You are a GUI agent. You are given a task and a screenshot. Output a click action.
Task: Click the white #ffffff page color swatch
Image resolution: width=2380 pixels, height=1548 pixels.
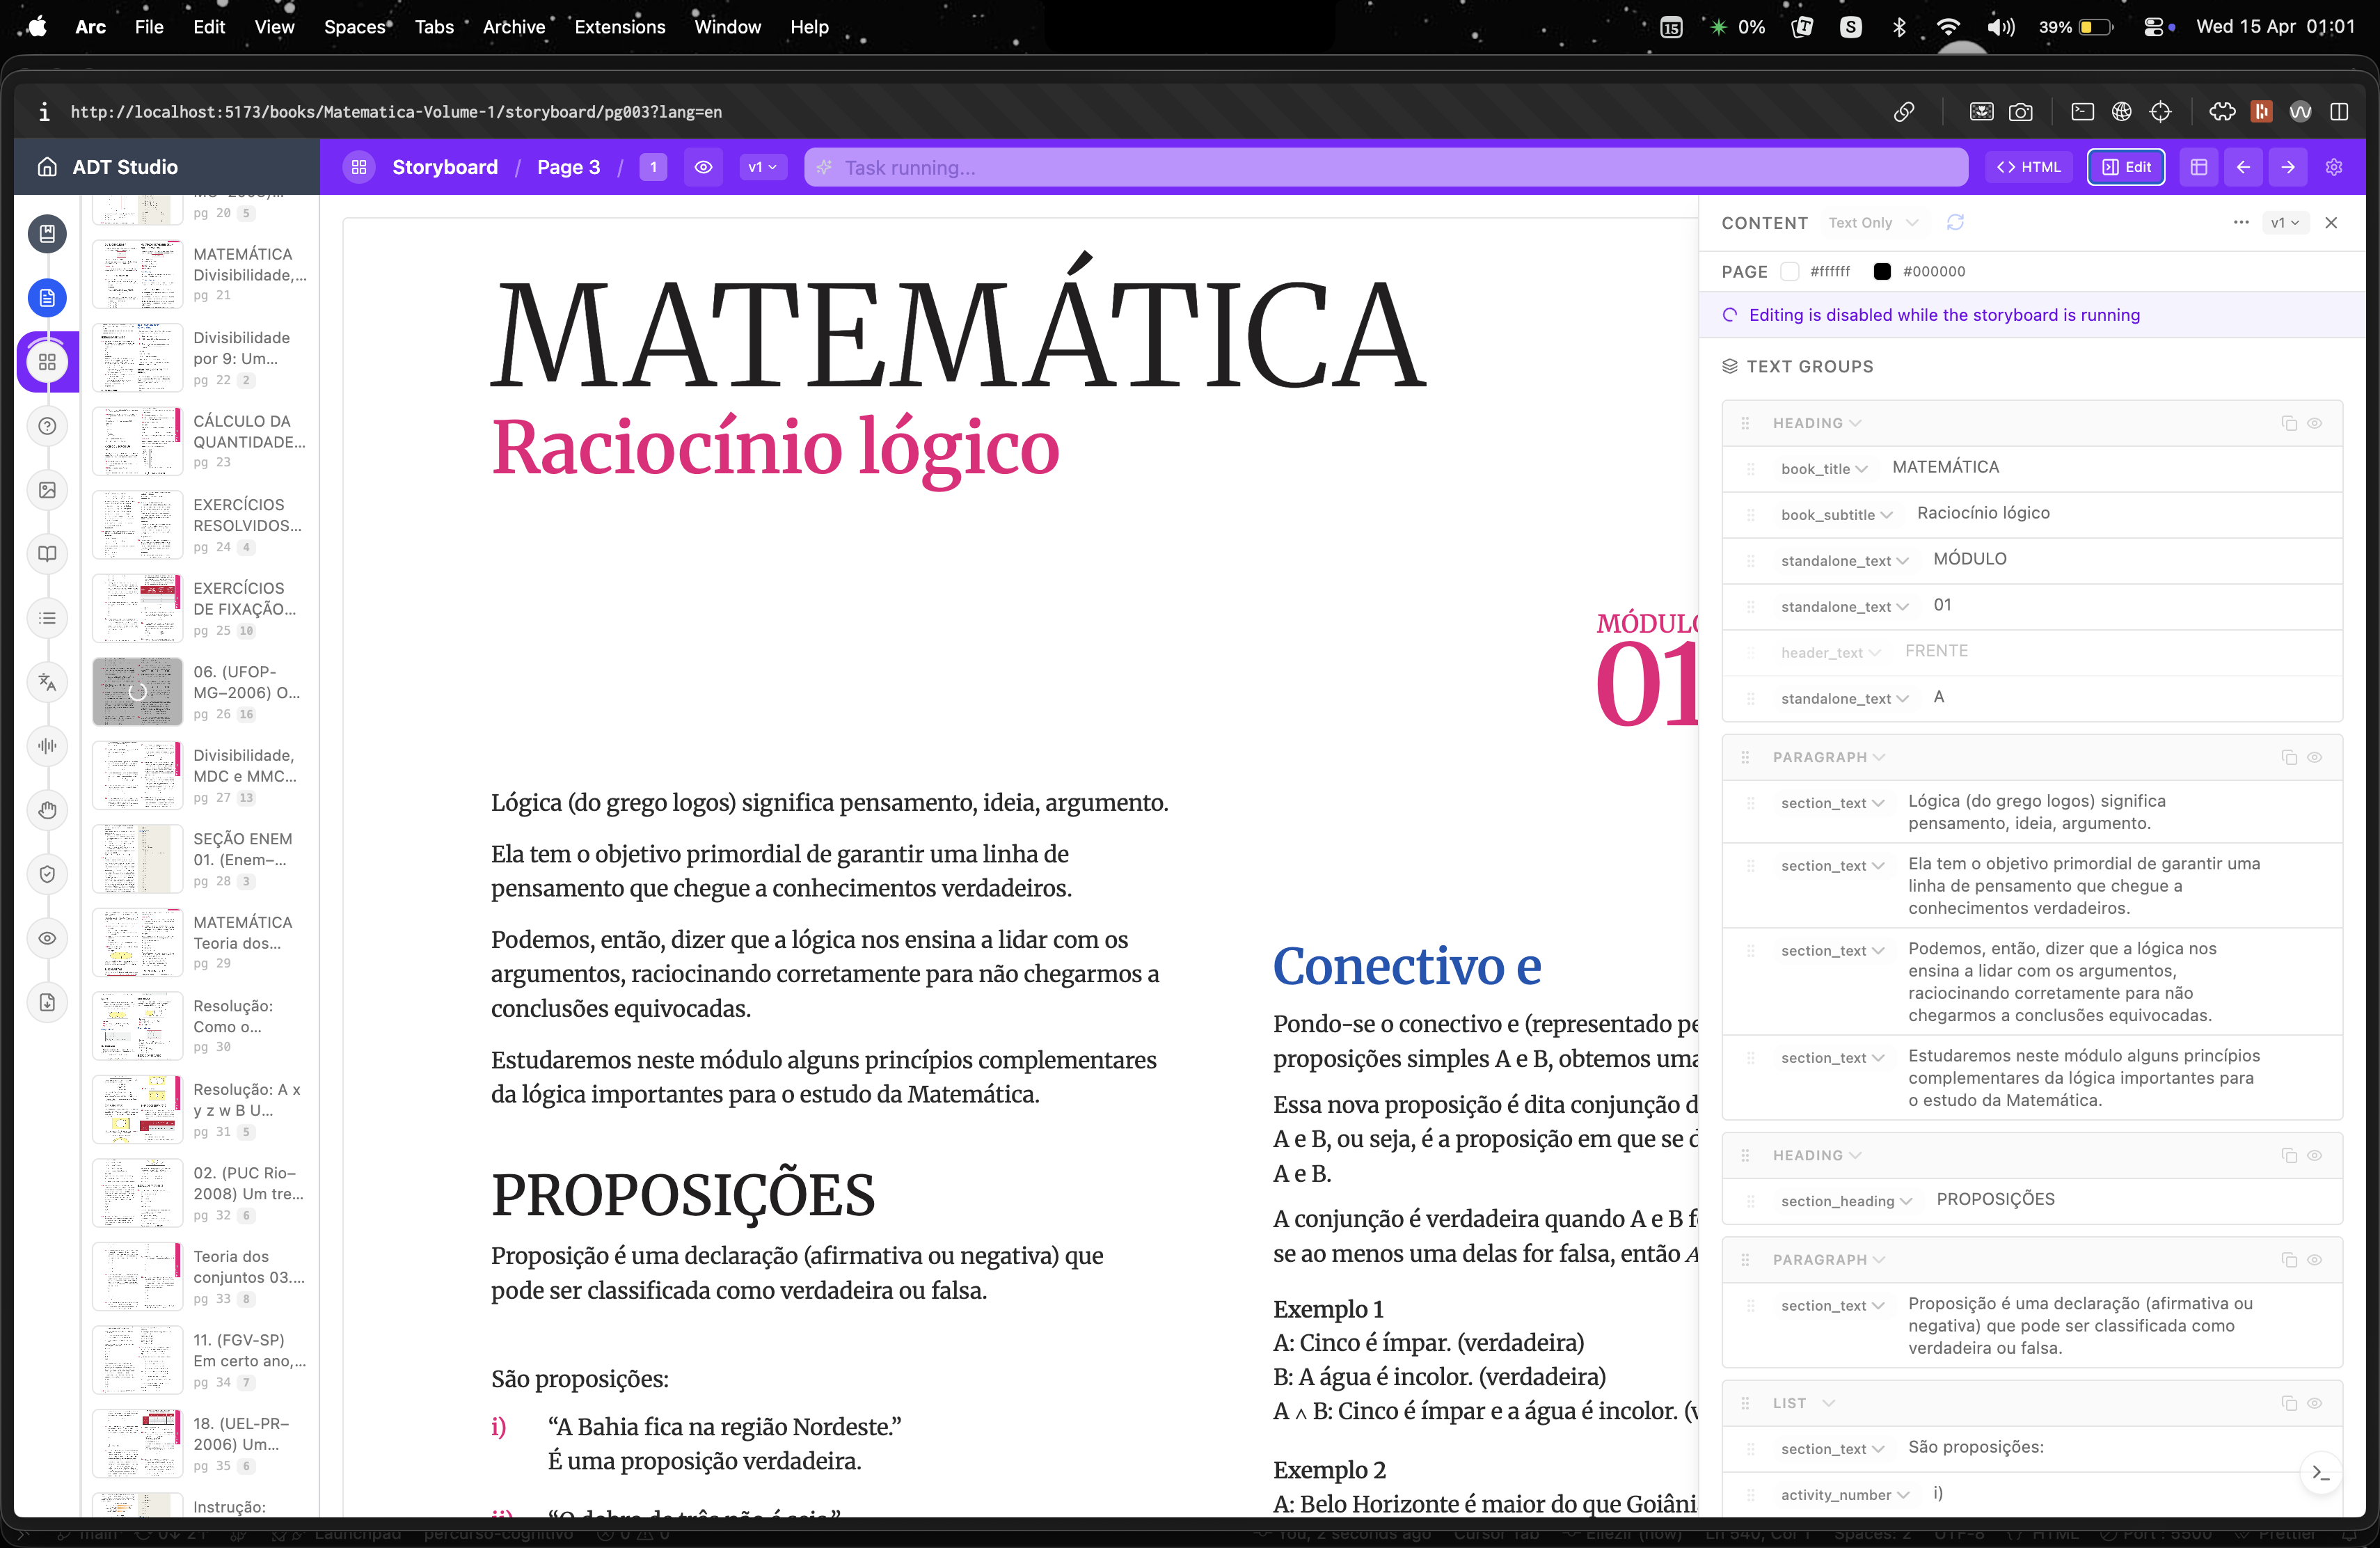pos(1790,271)
